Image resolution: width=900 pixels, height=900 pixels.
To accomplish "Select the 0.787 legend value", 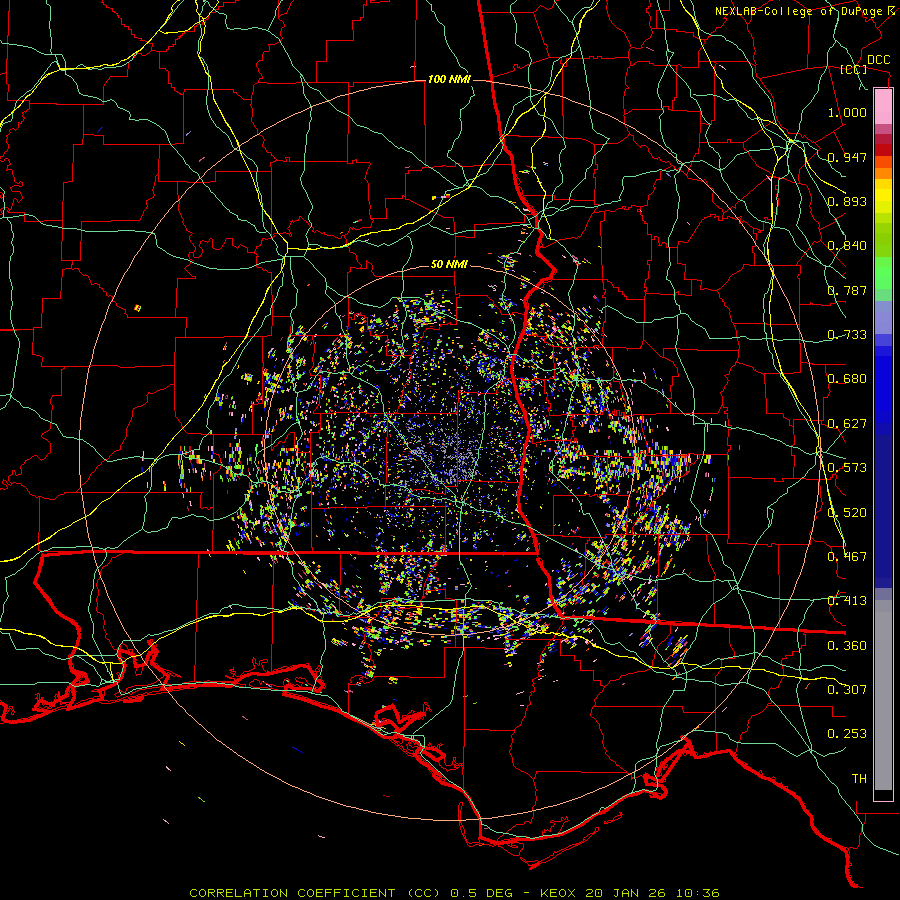I will [847, 290].
